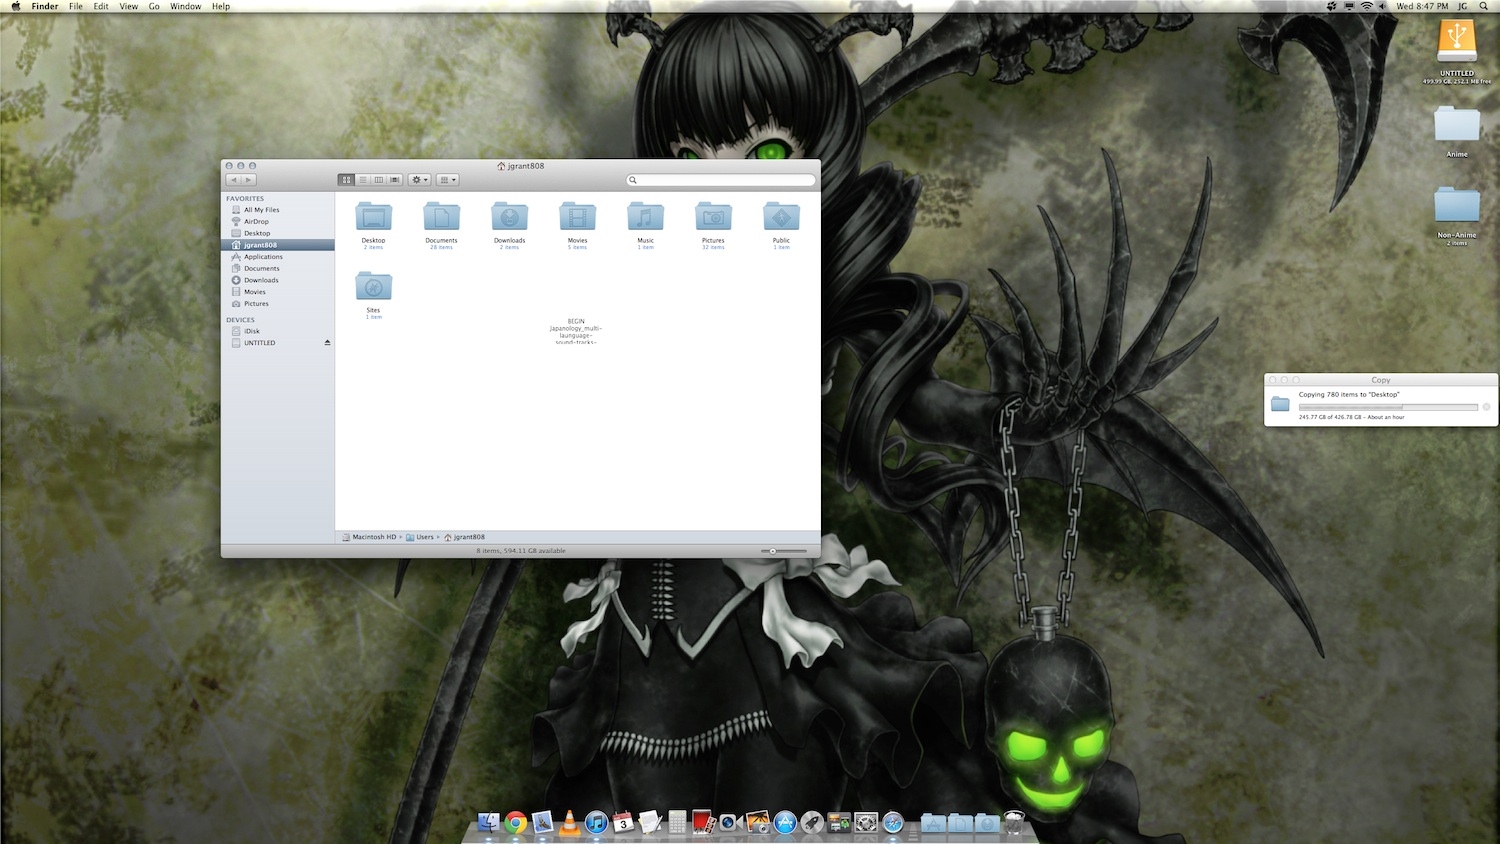Open the Window menu
The height and width of the screenshot is (844, 1500).
185,6
